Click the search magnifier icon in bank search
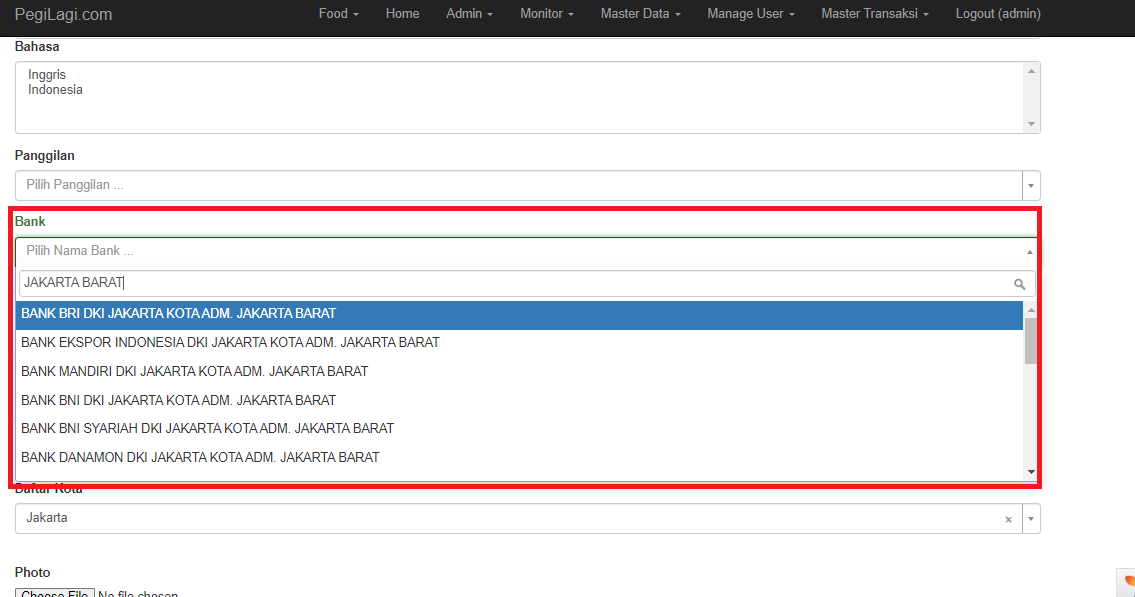The image size is (1135, 597). click(x=1019, y=284)
